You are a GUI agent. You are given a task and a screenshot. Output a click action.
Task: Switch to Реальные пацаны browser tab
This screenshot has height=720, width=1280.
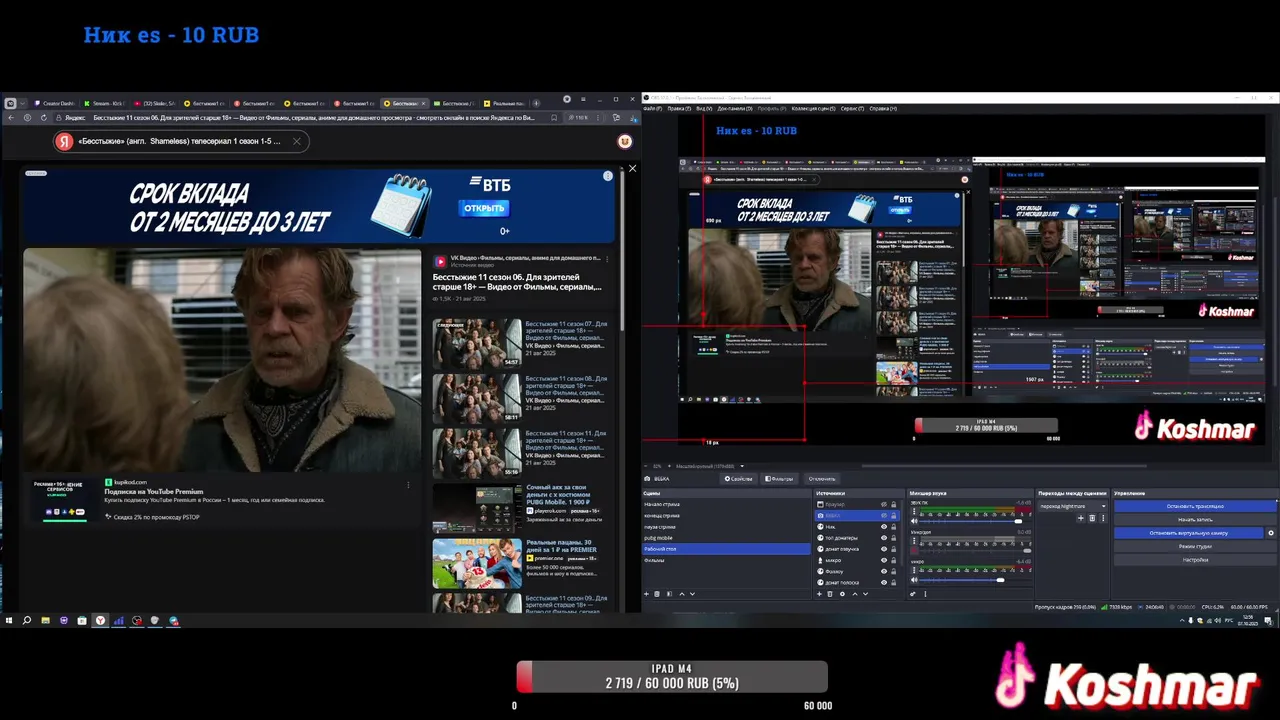click(x=505, y=103)
